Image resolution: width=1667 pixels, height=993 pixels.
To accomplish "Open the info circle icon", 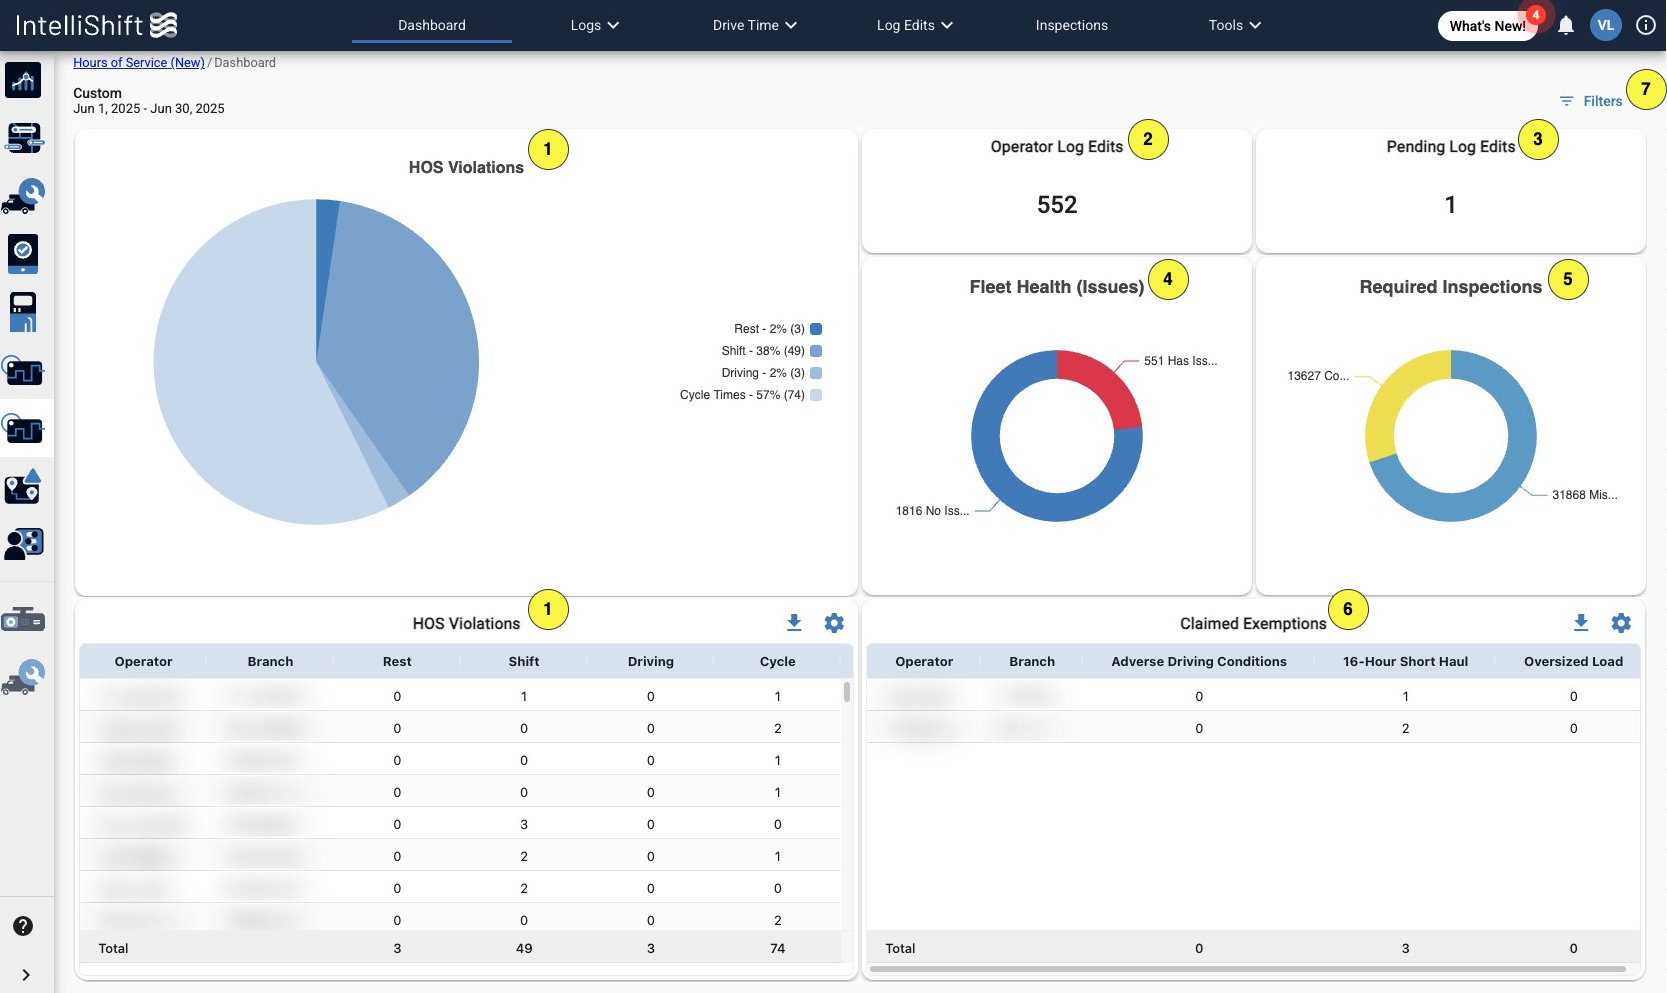I will pyautogui.click(x=1645, y=25).
